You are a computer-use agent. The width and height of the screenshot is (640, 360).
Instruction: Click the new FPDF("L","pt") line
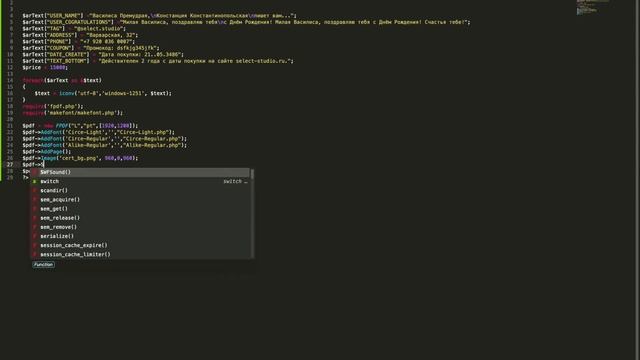click(80, 126)
